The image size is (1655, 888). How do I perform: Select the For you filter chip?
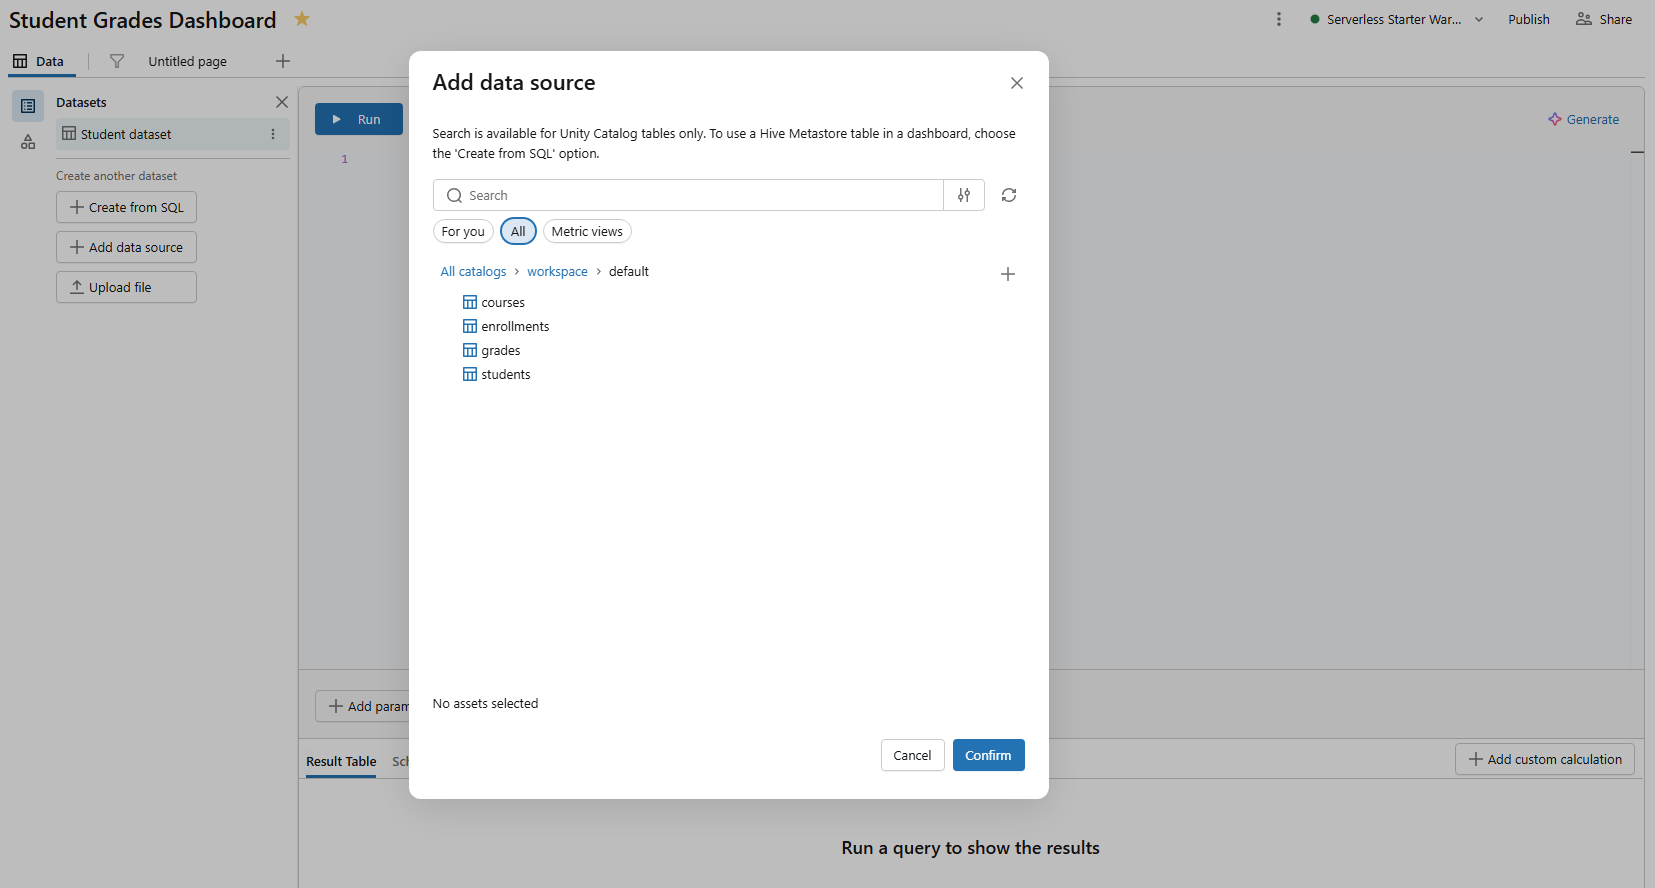tap(463, 231)
